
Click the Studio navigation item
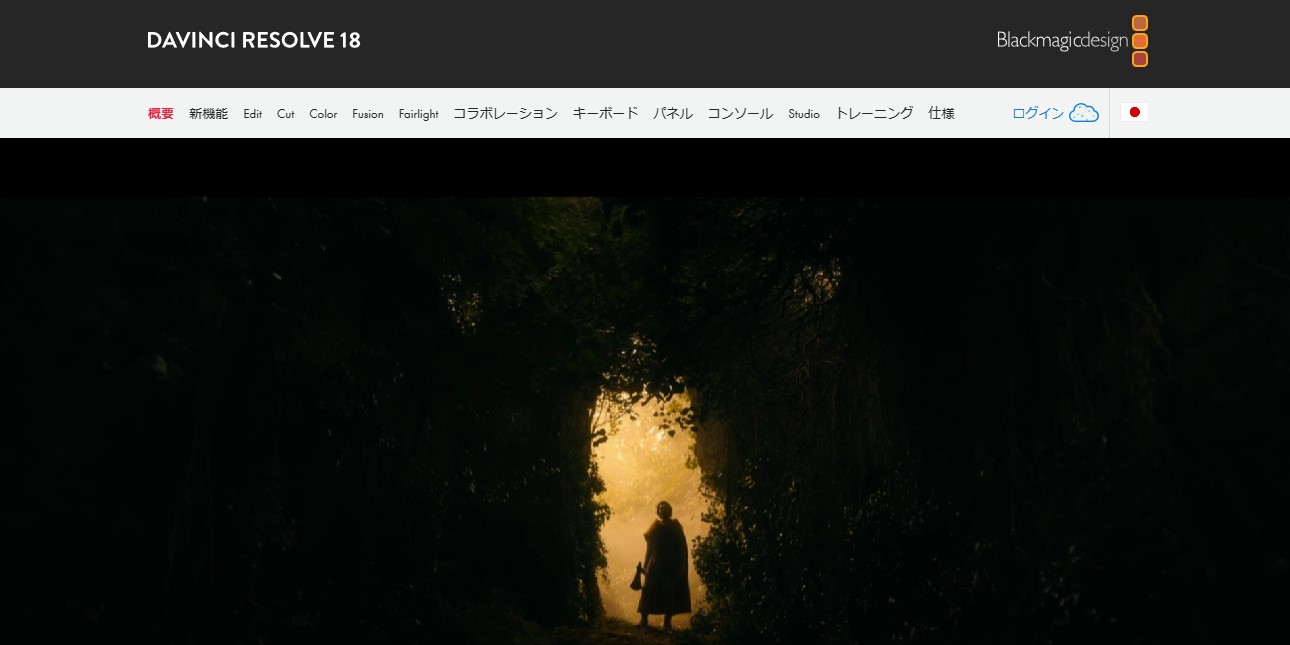804,114
